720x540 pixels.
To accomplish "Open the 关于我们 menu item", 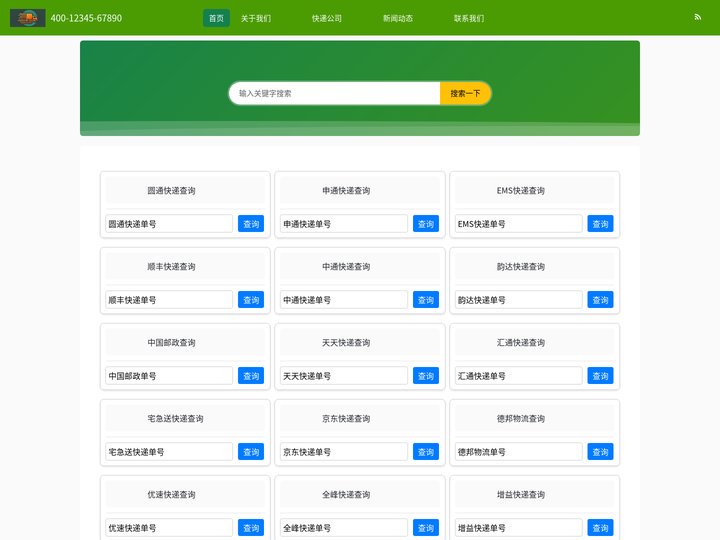I will 256,18.
